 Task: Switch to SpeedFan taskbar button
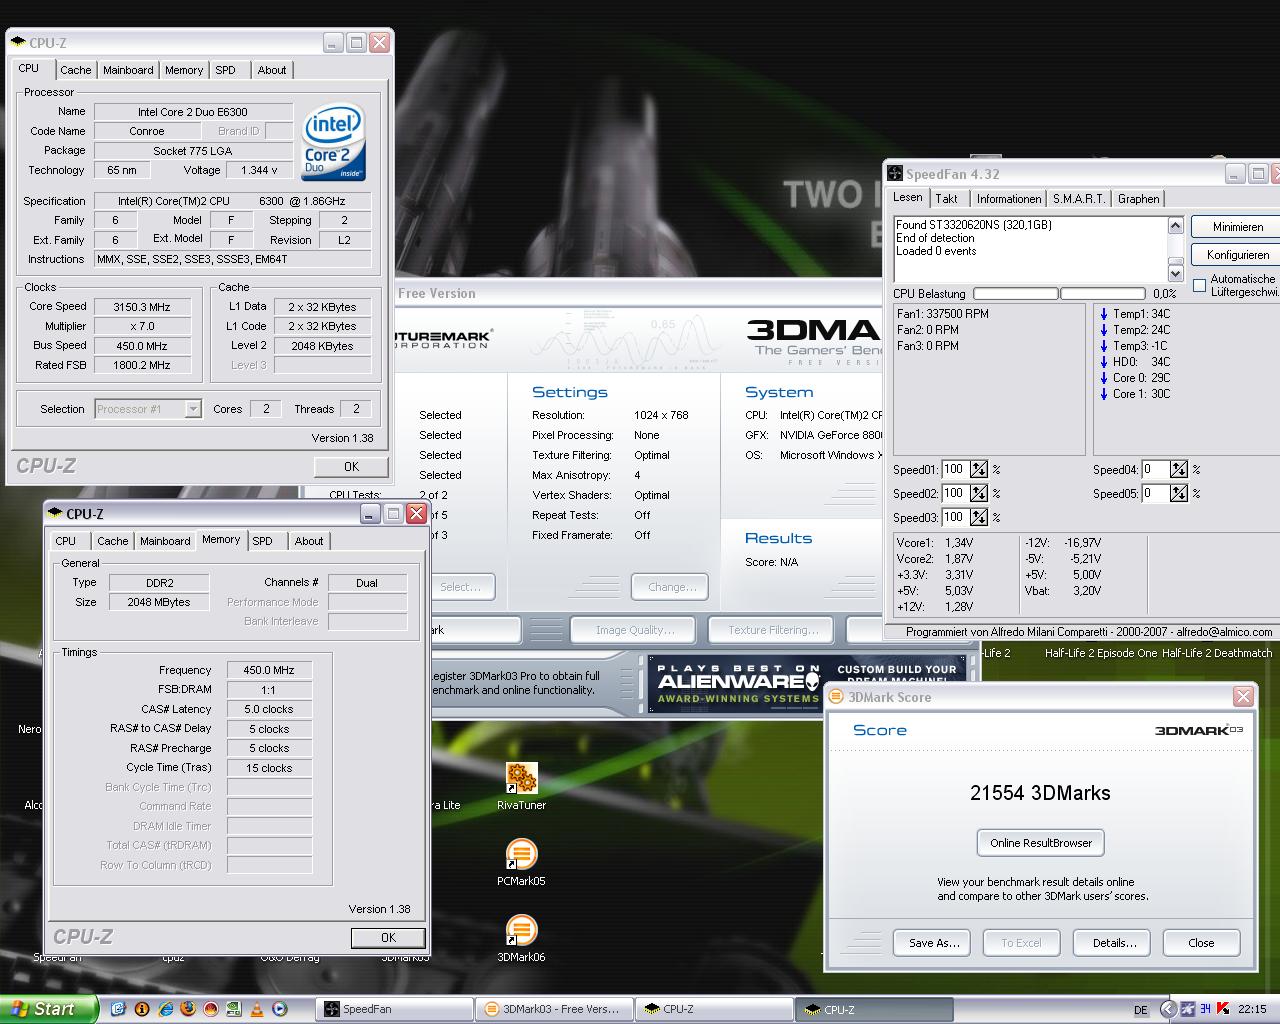(396, 1009)
